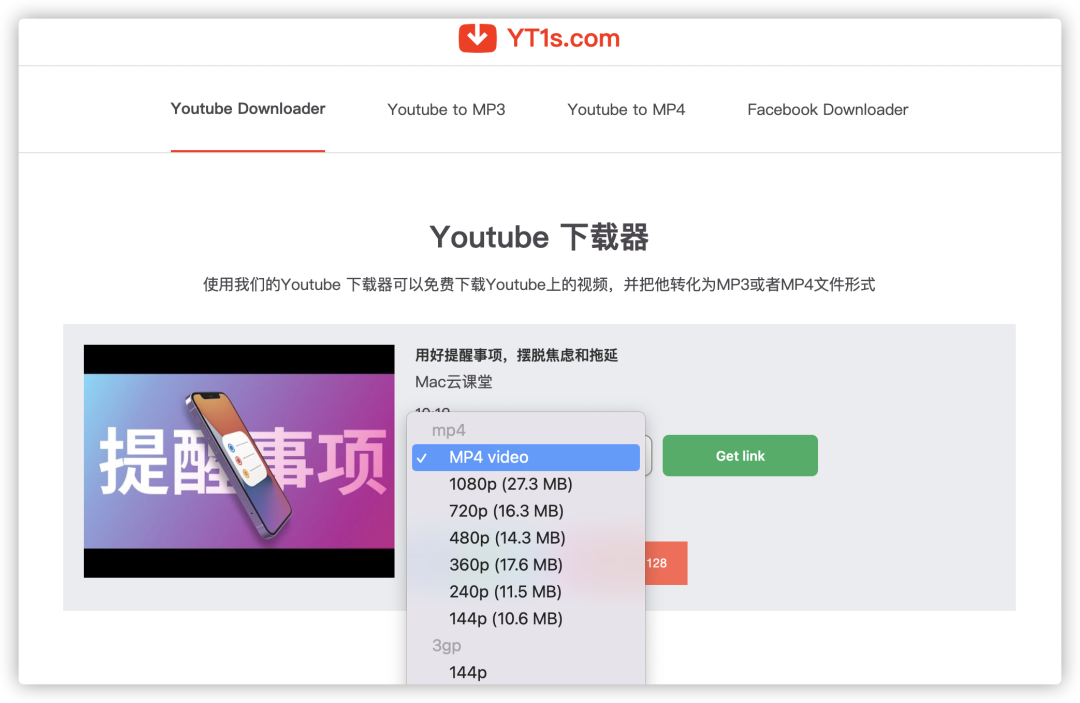Click the YT1s.com download arrow logo icon
Image resolution: width=1080 pixels, height=703 pixels.
(477, 38)
